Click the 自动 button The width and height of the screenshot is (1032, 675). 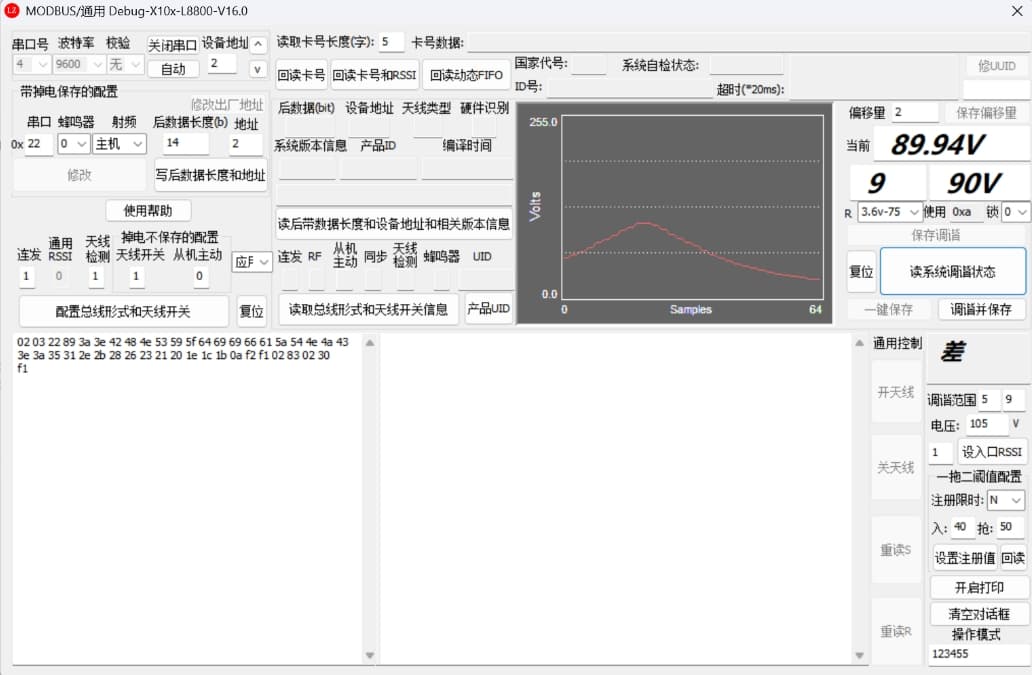click(173, 68)
